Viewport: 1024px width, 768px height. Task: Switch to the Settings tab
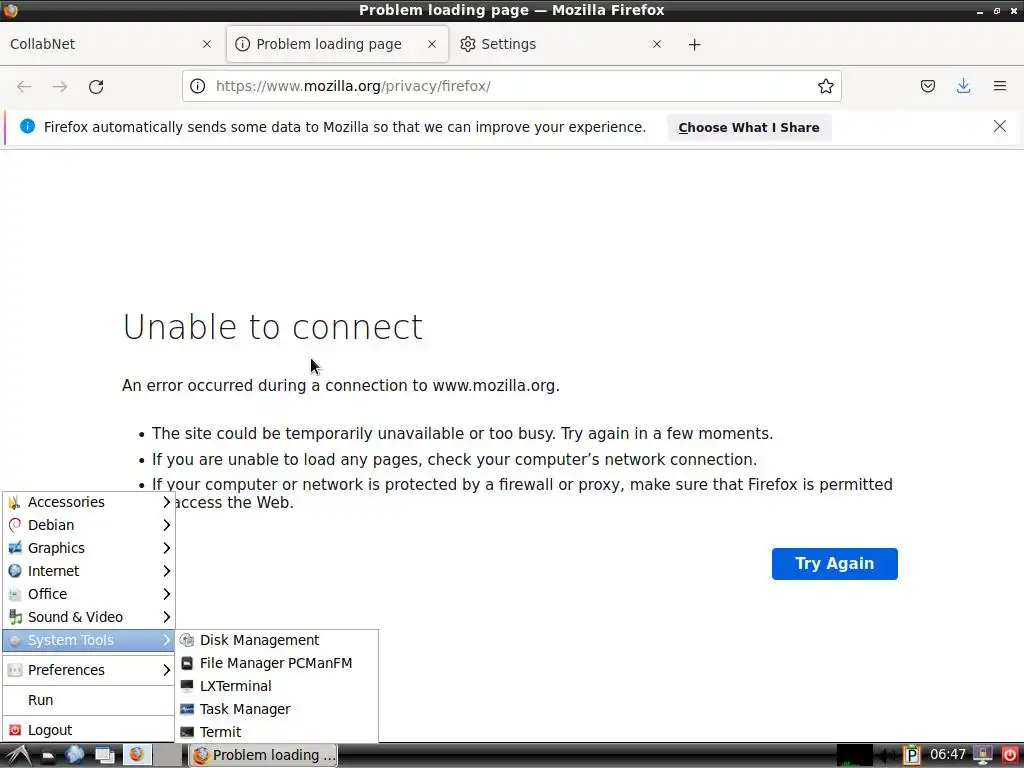(x=562, y=44)
